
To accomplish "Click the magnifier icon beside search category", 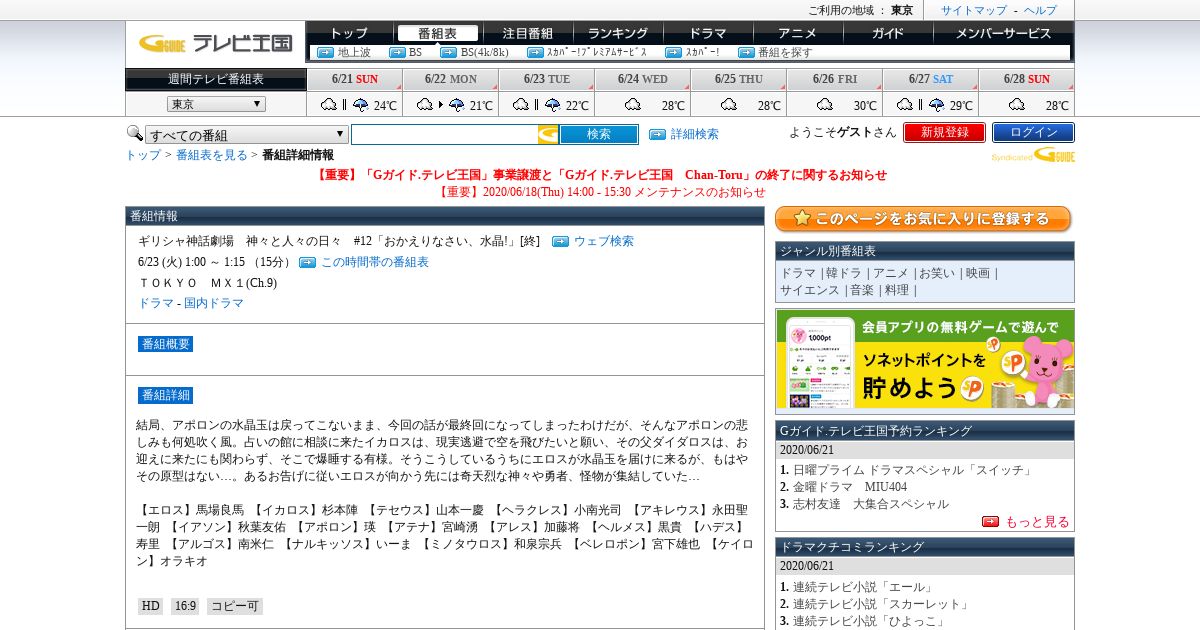I will tap(134, 133).
